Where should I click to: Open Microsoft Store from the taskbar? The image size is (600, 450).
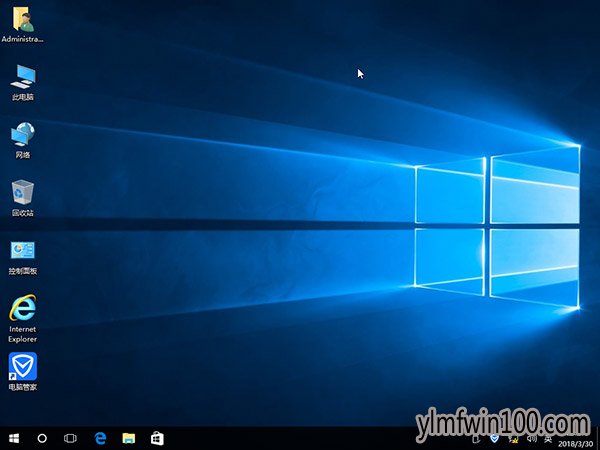(x=157, y=438)
